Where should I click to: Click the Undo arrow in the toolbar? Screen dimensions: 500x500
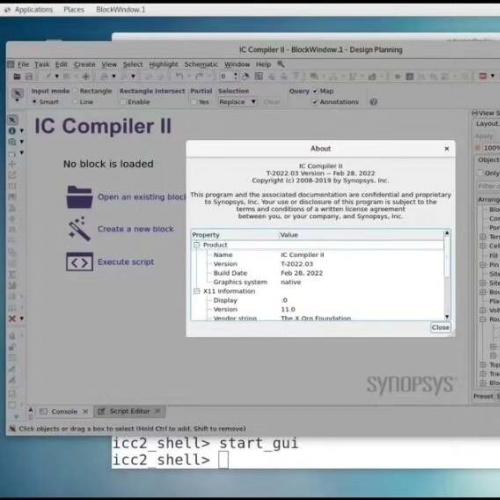(179, 76)
